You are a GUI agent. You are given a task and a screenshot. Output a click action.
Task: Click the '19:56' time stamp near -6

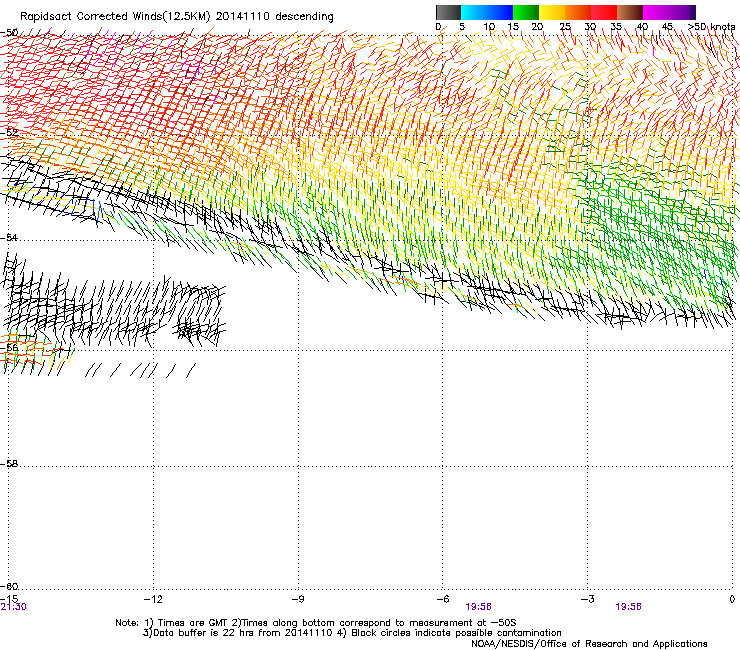tap(478, 607)
